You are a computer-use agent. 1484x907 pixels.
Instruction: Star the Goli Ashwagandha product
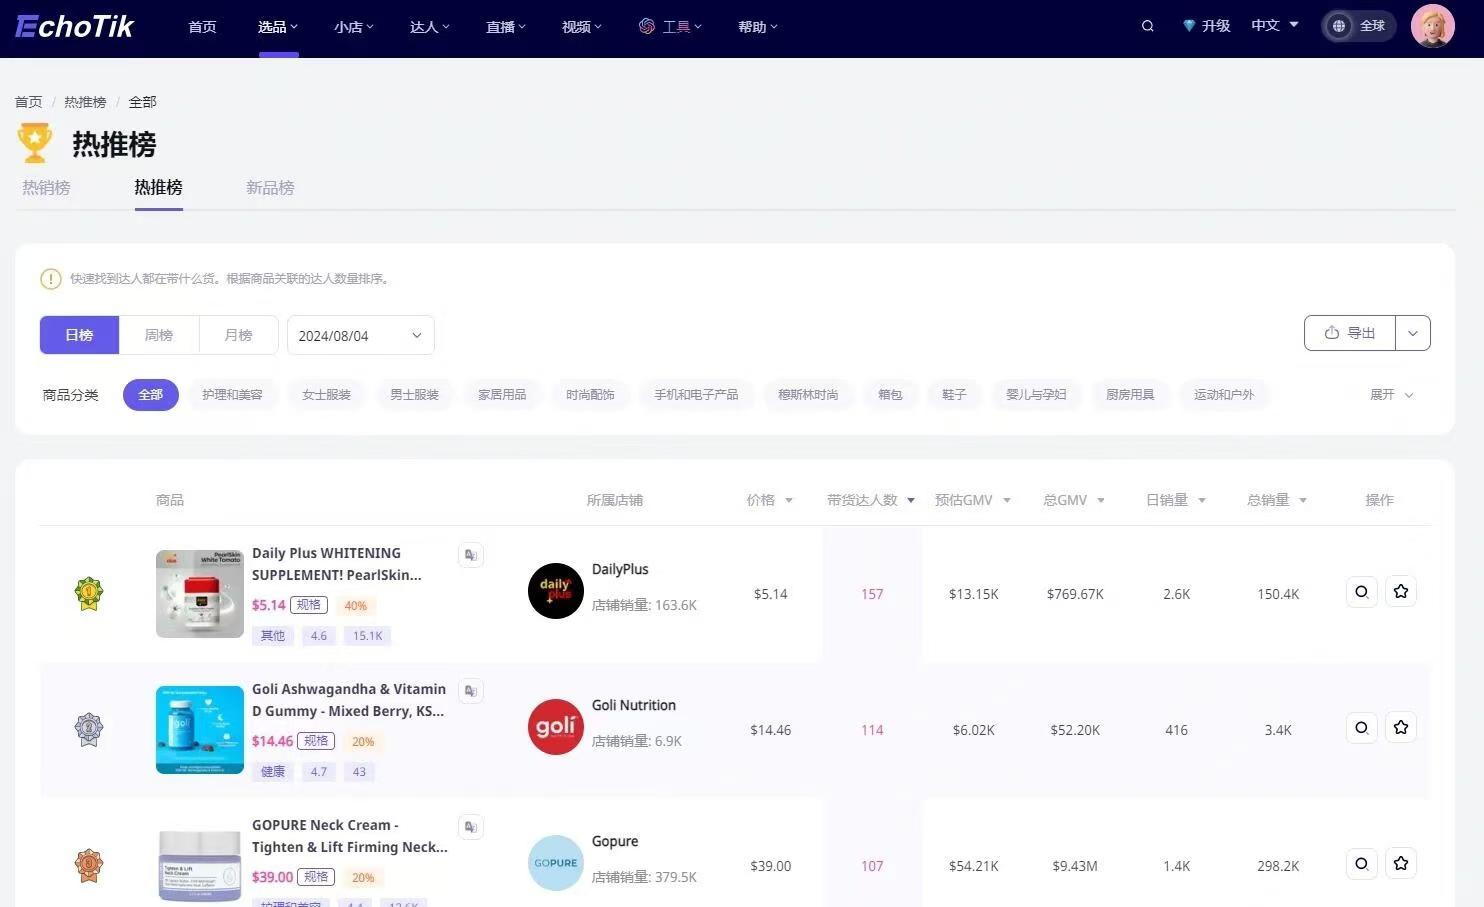tap(1401, 728)
